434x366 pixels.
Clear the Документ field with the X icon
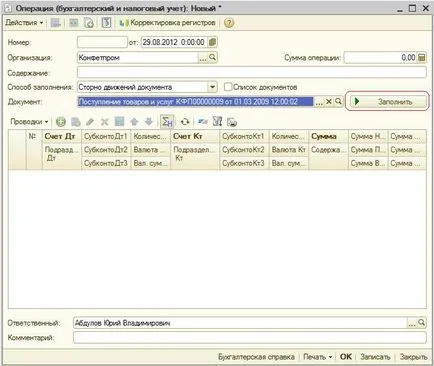(x=329, y=102)
